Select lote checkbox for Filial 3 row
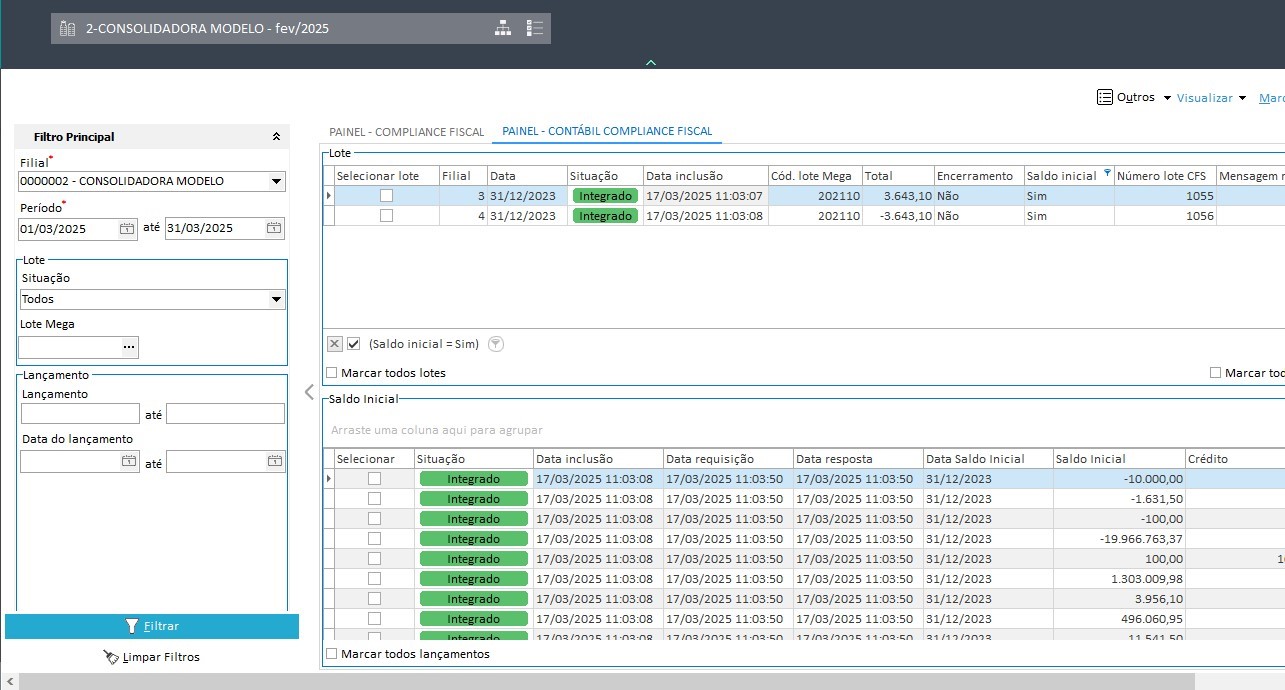1285x690 pixels. coord(386,196)
